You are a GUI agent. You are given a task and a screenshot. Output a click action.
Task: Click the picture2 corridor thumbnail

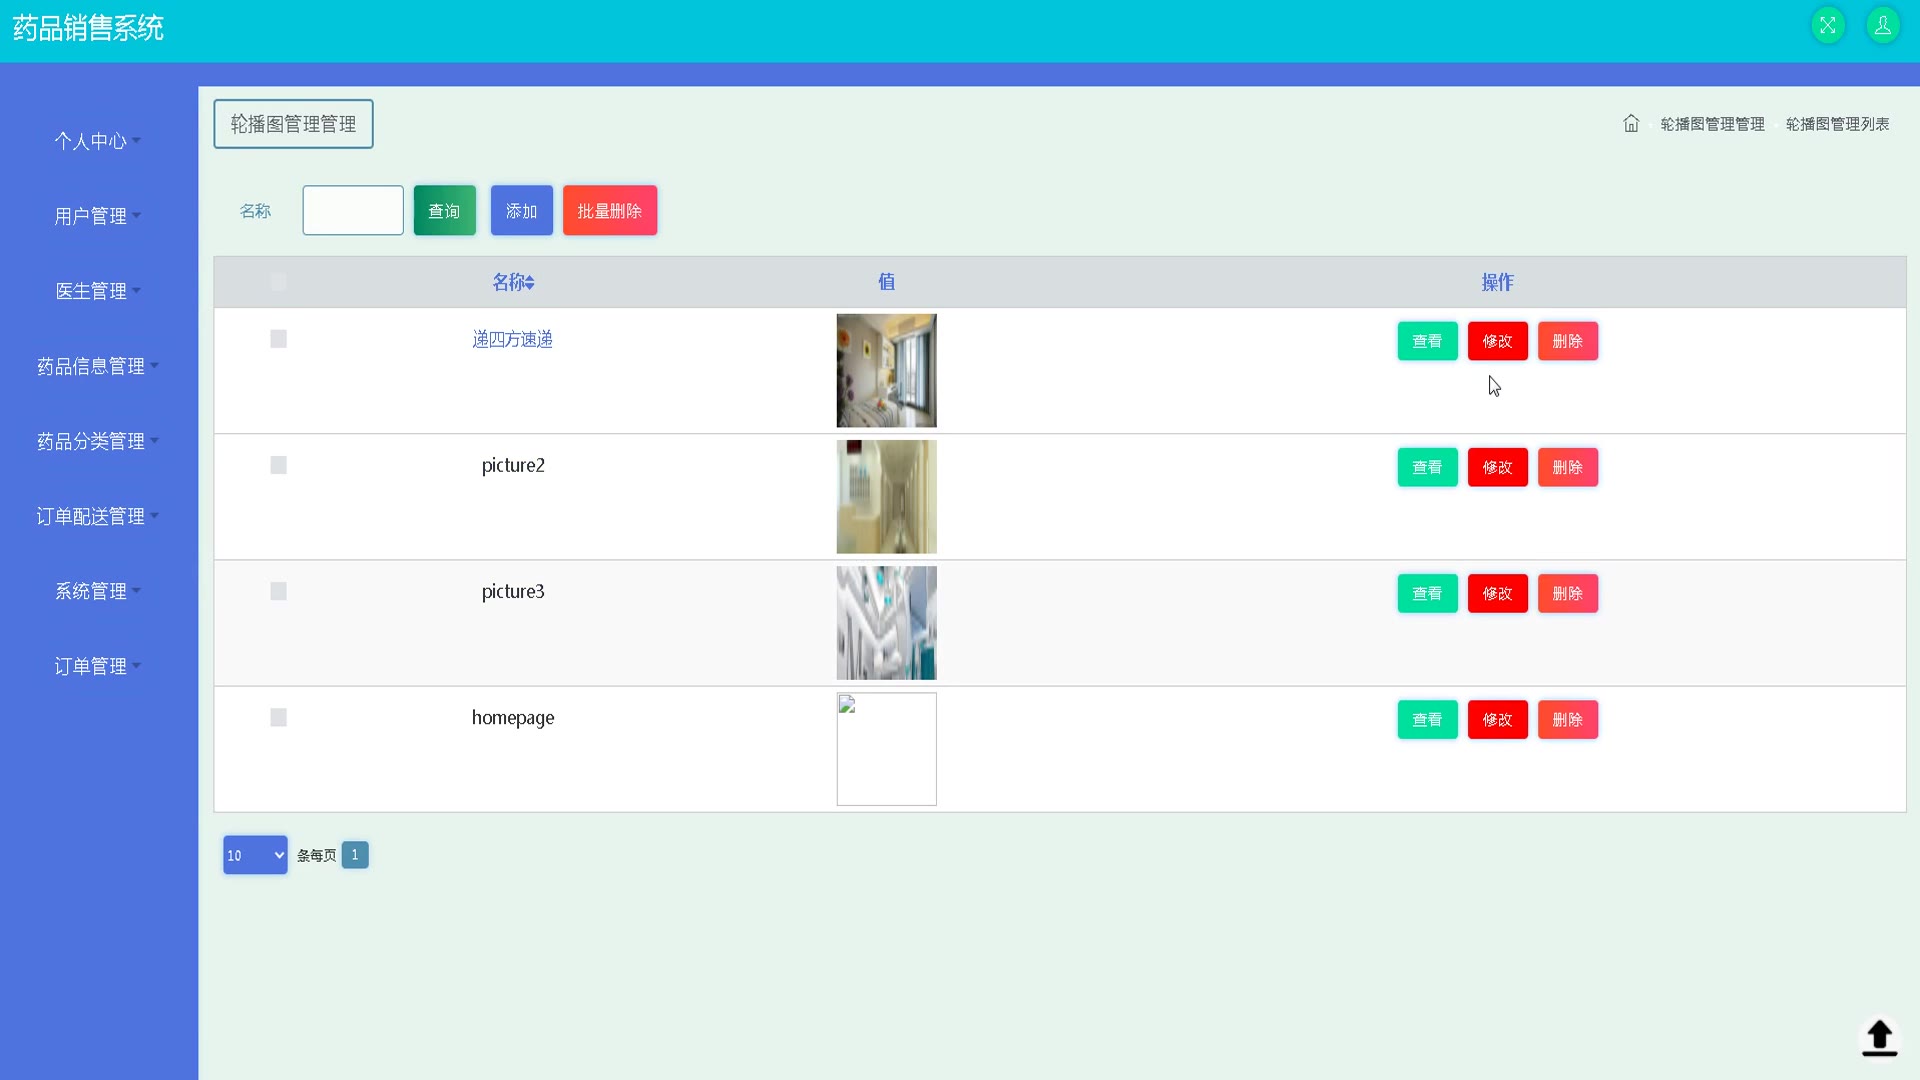pos(886,497)
